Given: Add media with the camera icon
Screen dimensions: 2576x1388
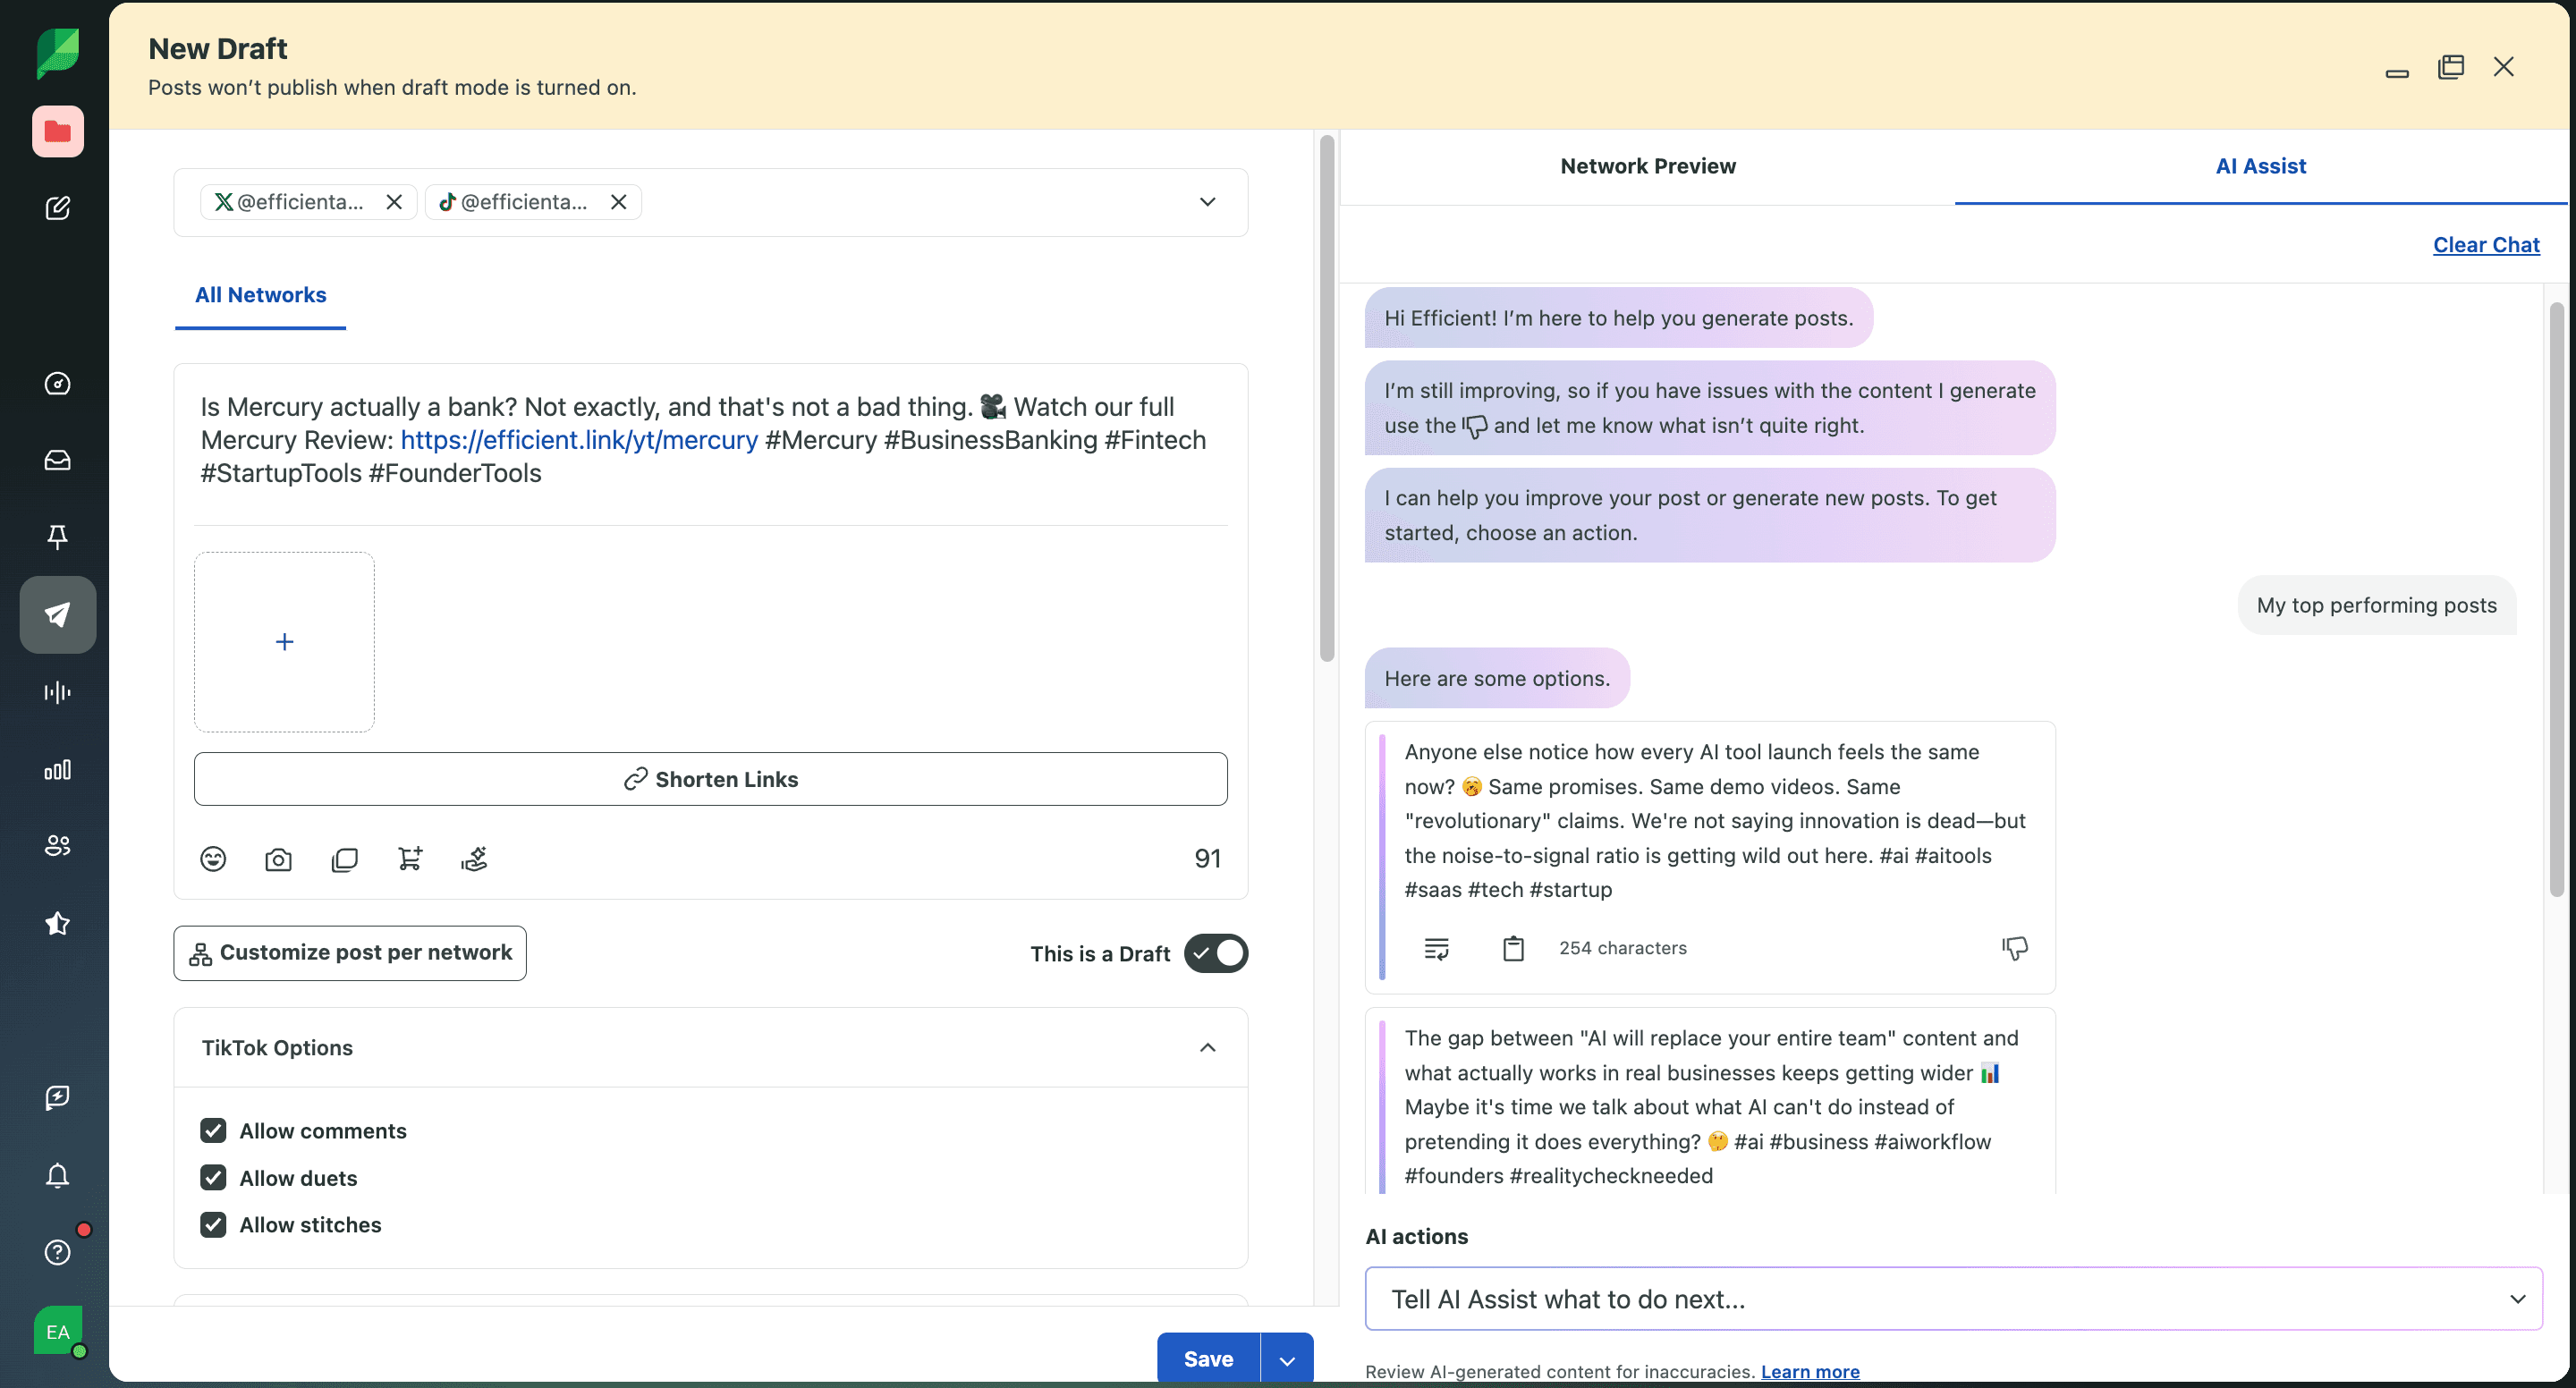Looking at the screenshot, I should point(278,859).
